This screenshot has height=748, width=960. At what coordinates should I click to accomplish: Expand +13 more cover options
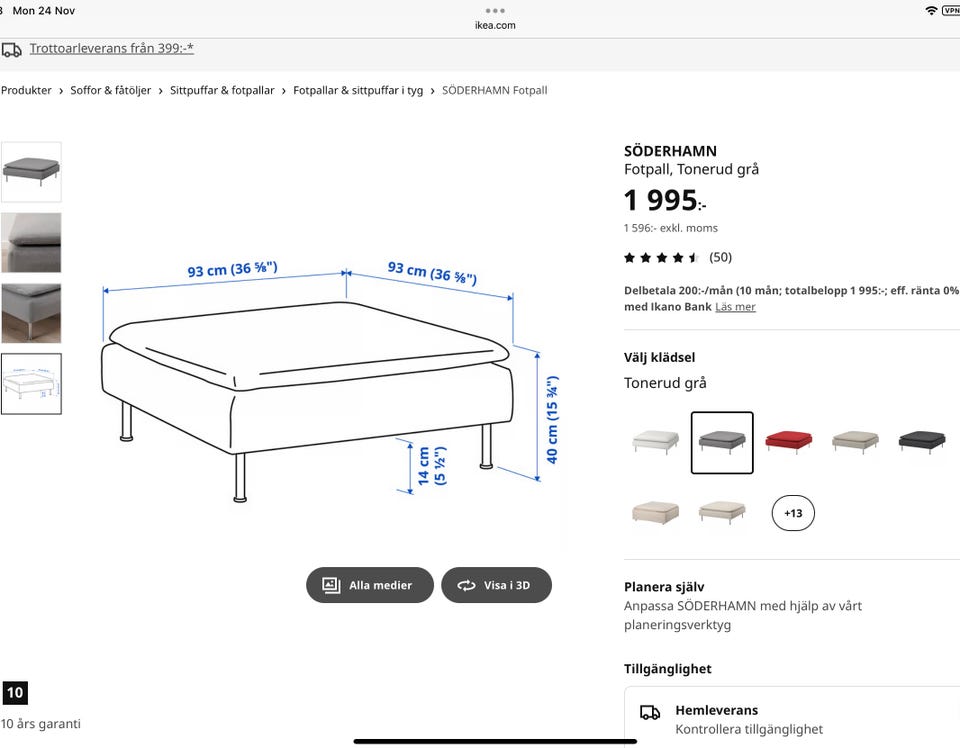pyautogui.click(x=793, y=513)
